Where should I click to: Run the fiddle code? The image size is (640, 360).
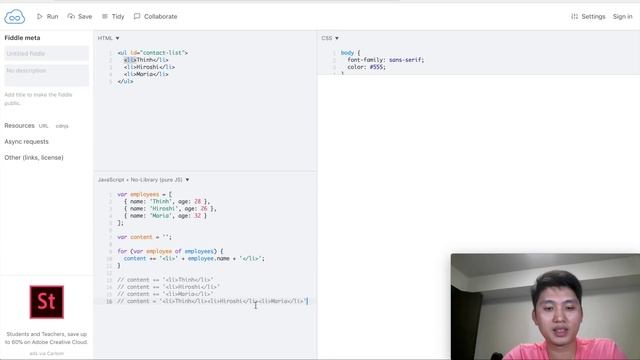[x=47, y=16]
